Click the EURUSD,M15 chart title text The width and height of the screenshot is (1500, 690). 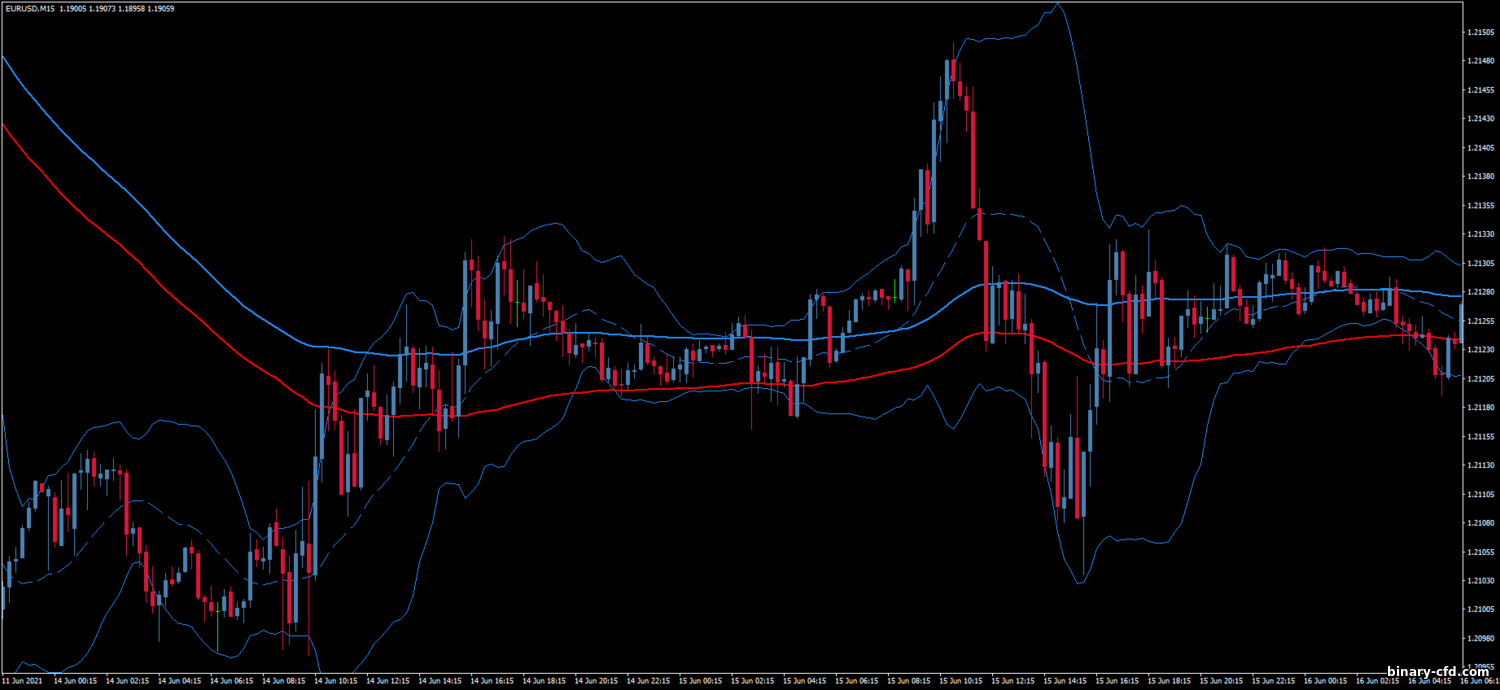click(x=28, y=8)
